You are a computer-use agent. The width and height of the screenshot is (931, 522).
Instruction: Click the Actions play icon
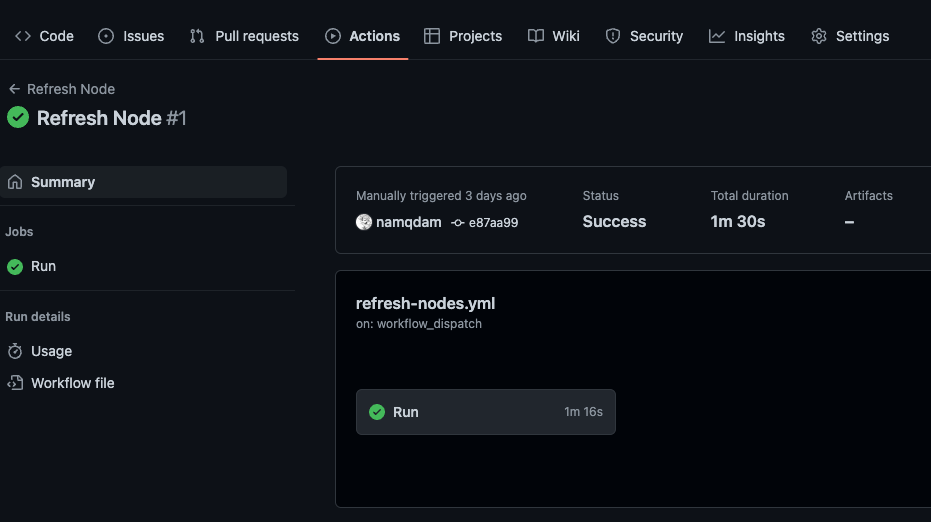pos(333,36)
